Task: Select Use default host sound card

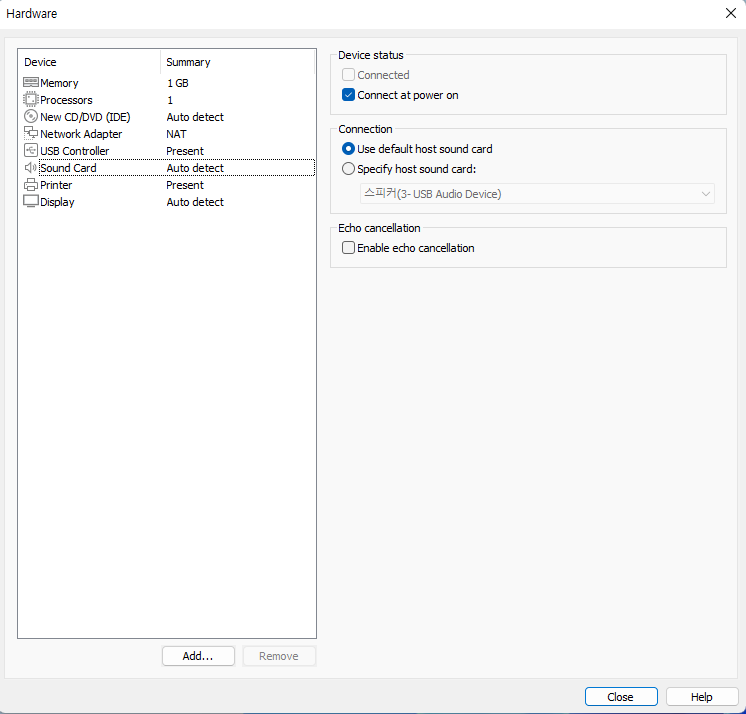Action: (348, 149)
